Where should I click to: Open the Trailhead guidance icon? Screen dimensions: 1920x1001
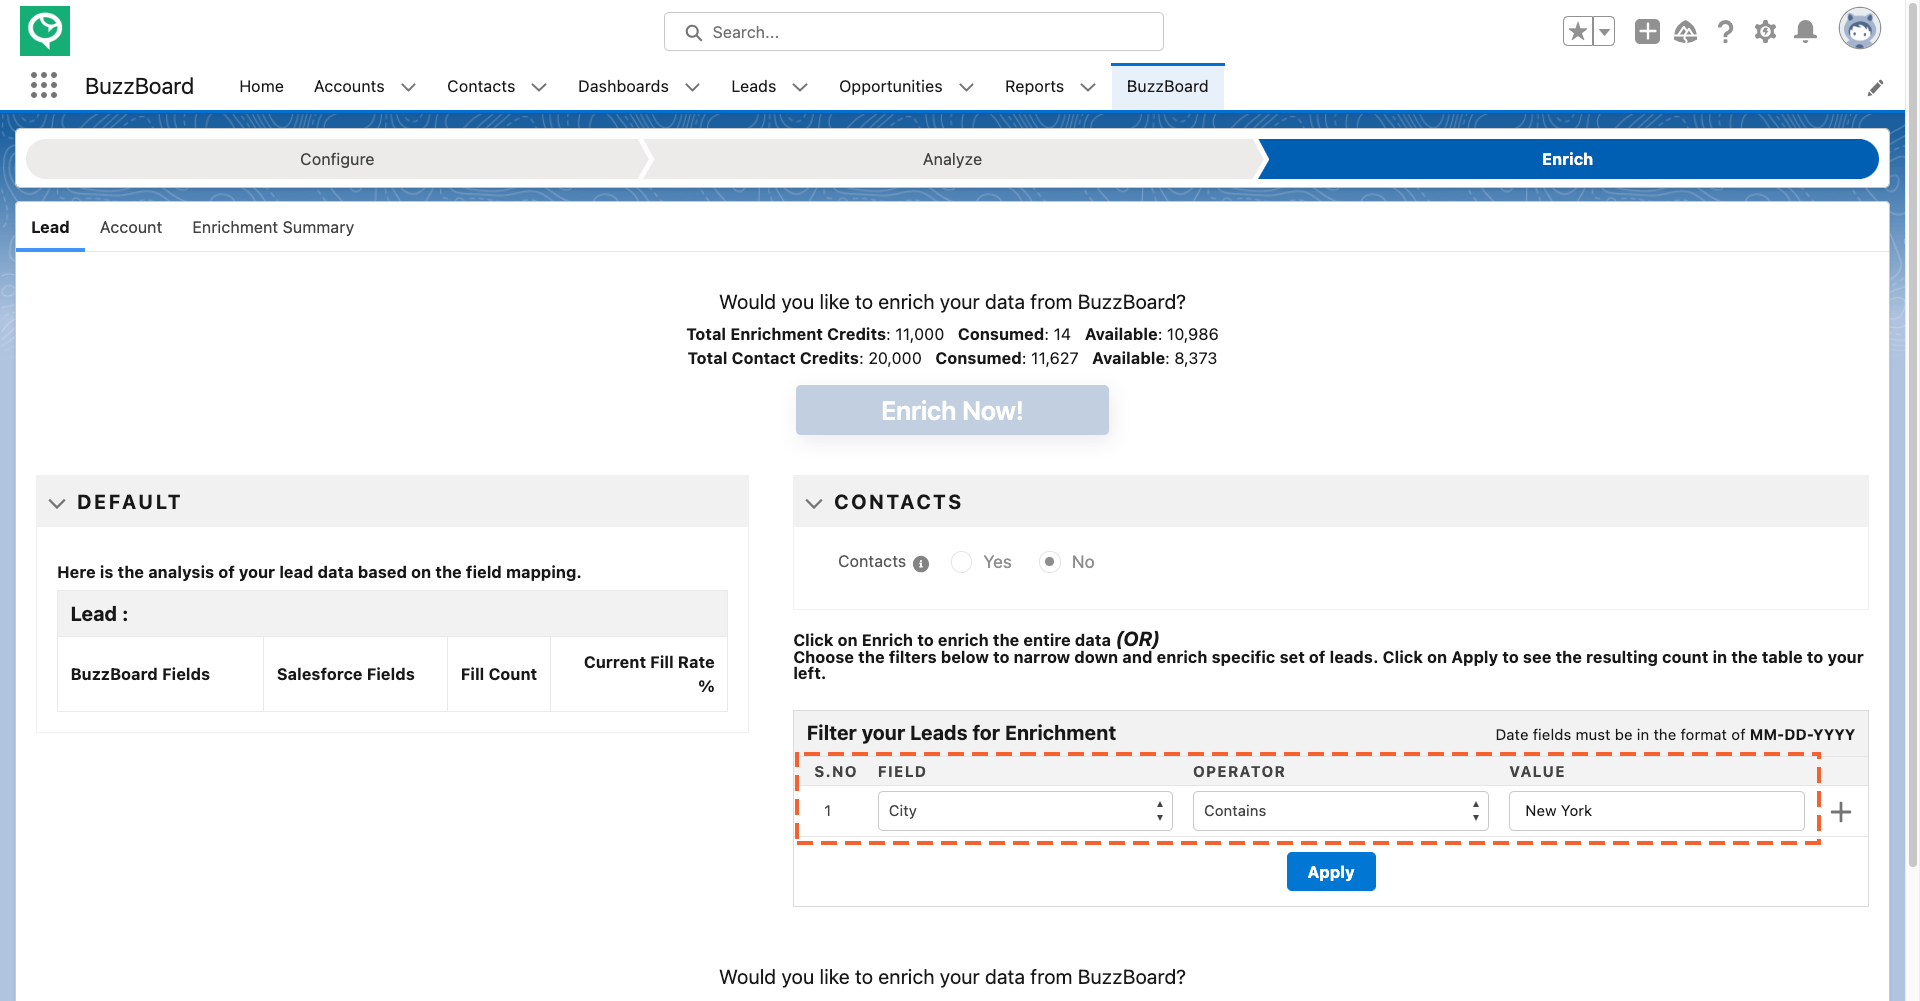pyautogui.click(x=1686, y=32)
